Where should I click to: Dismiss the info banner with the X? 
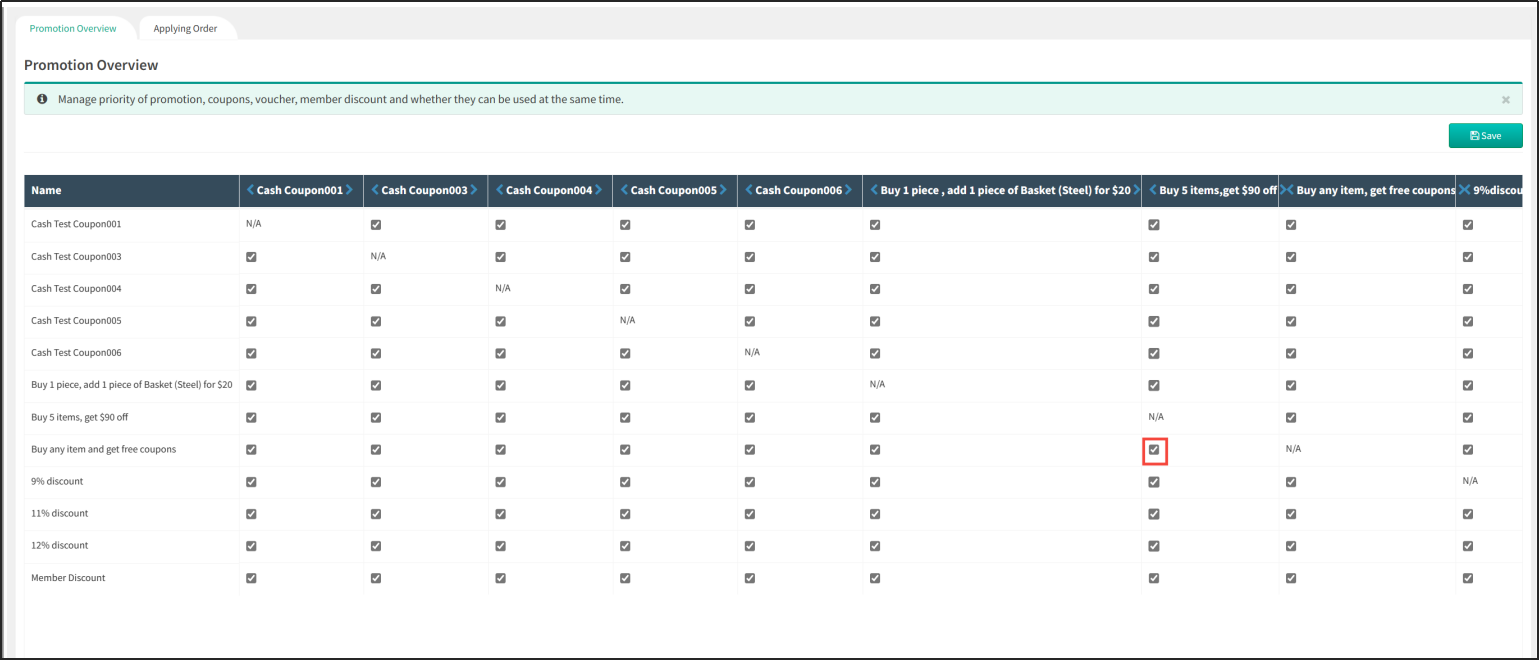pyautogui.click(x=1505, y=100)
